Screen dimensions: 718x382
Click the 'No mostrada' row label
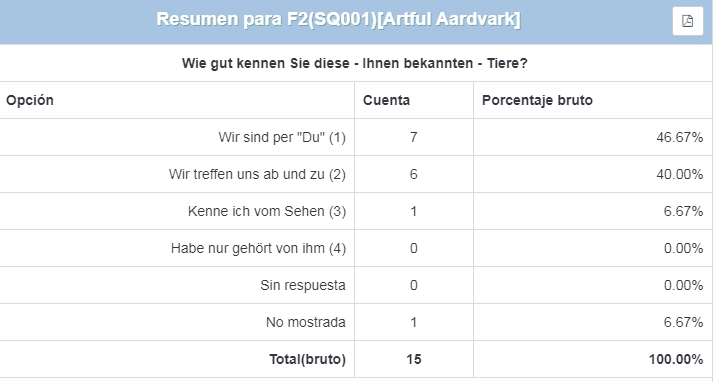tap(305, 322)
